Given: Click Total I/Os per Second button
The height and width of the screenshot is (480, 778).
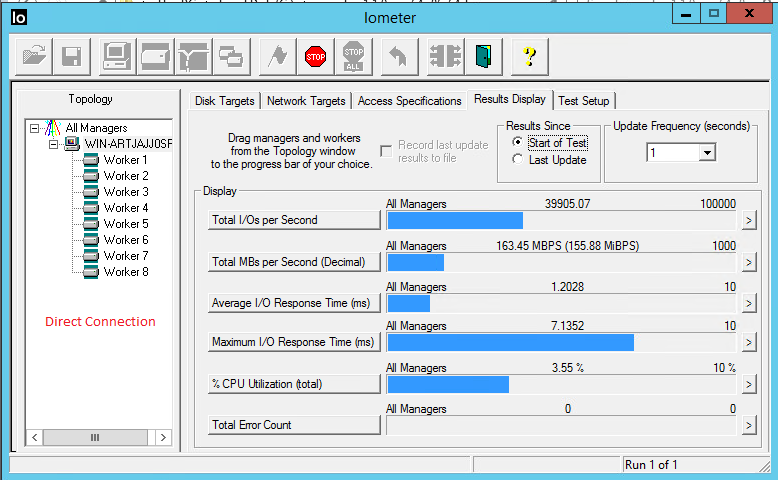Looking at the screenshot, I should pyautogui.click(x=294, y=220).
